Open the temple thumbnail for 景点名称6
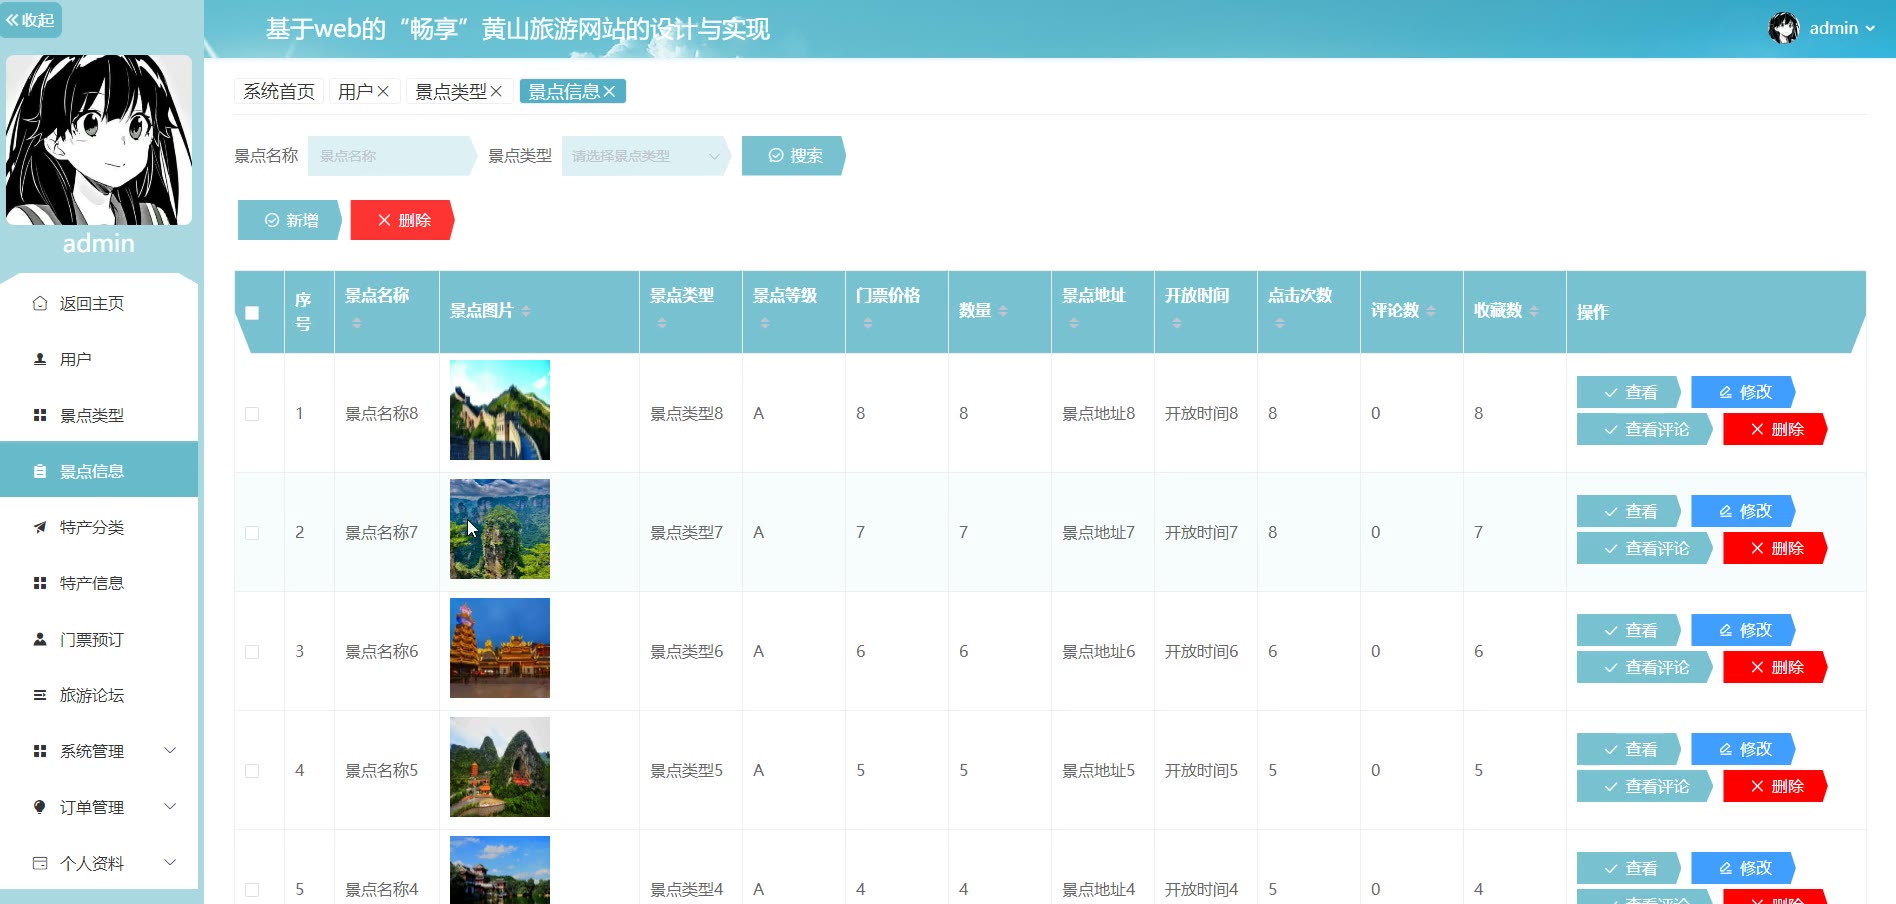1896x904 pixels. click(500, 648)
